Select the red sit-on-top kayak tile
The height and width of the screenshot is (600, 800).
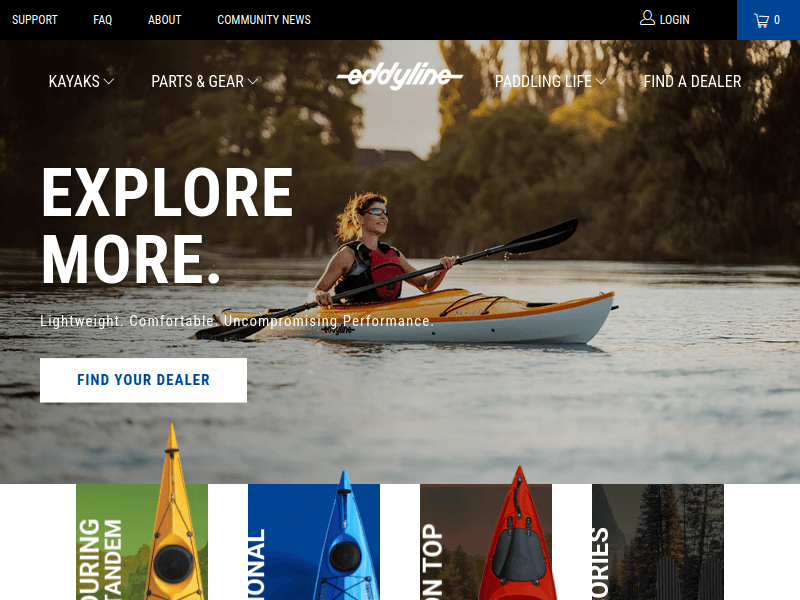486,542
